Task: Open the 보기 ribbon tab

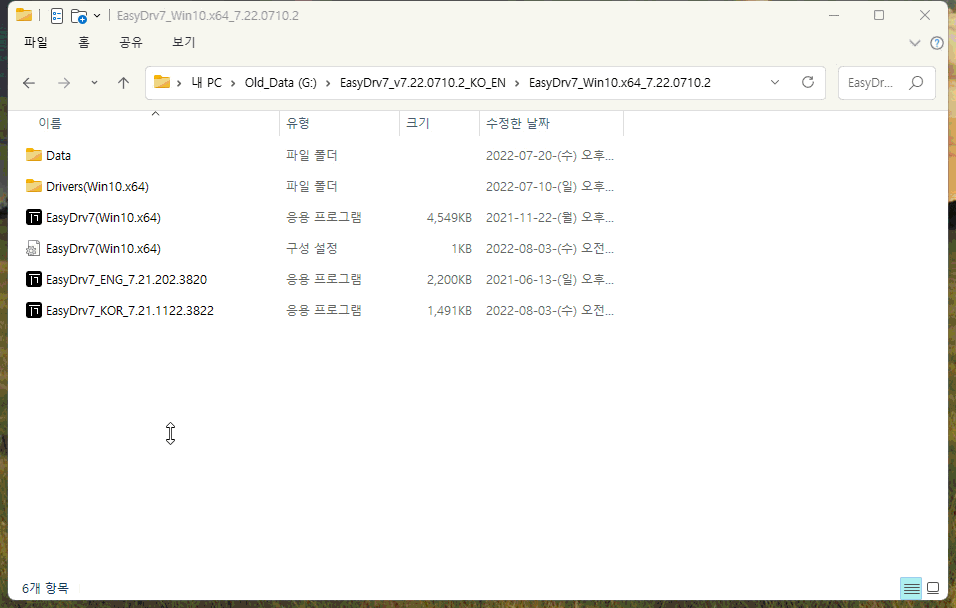Action: tap(184, 42)
